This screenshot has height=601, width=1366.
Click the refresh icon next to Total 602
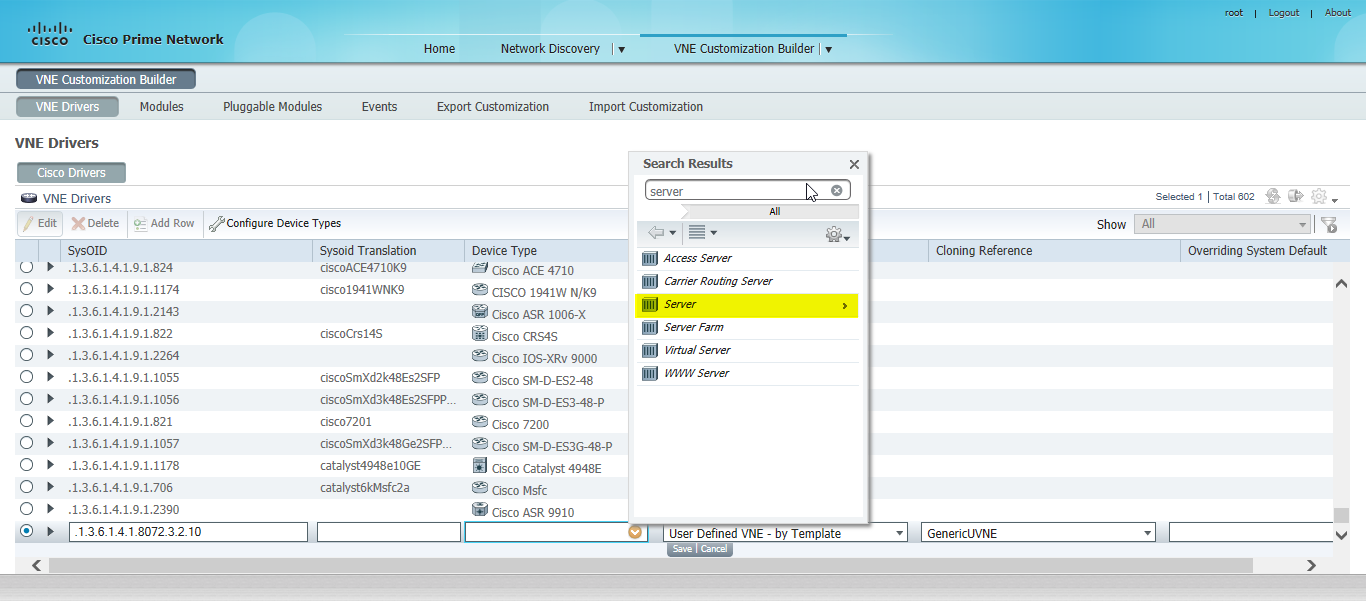(x=1272, y=196)
